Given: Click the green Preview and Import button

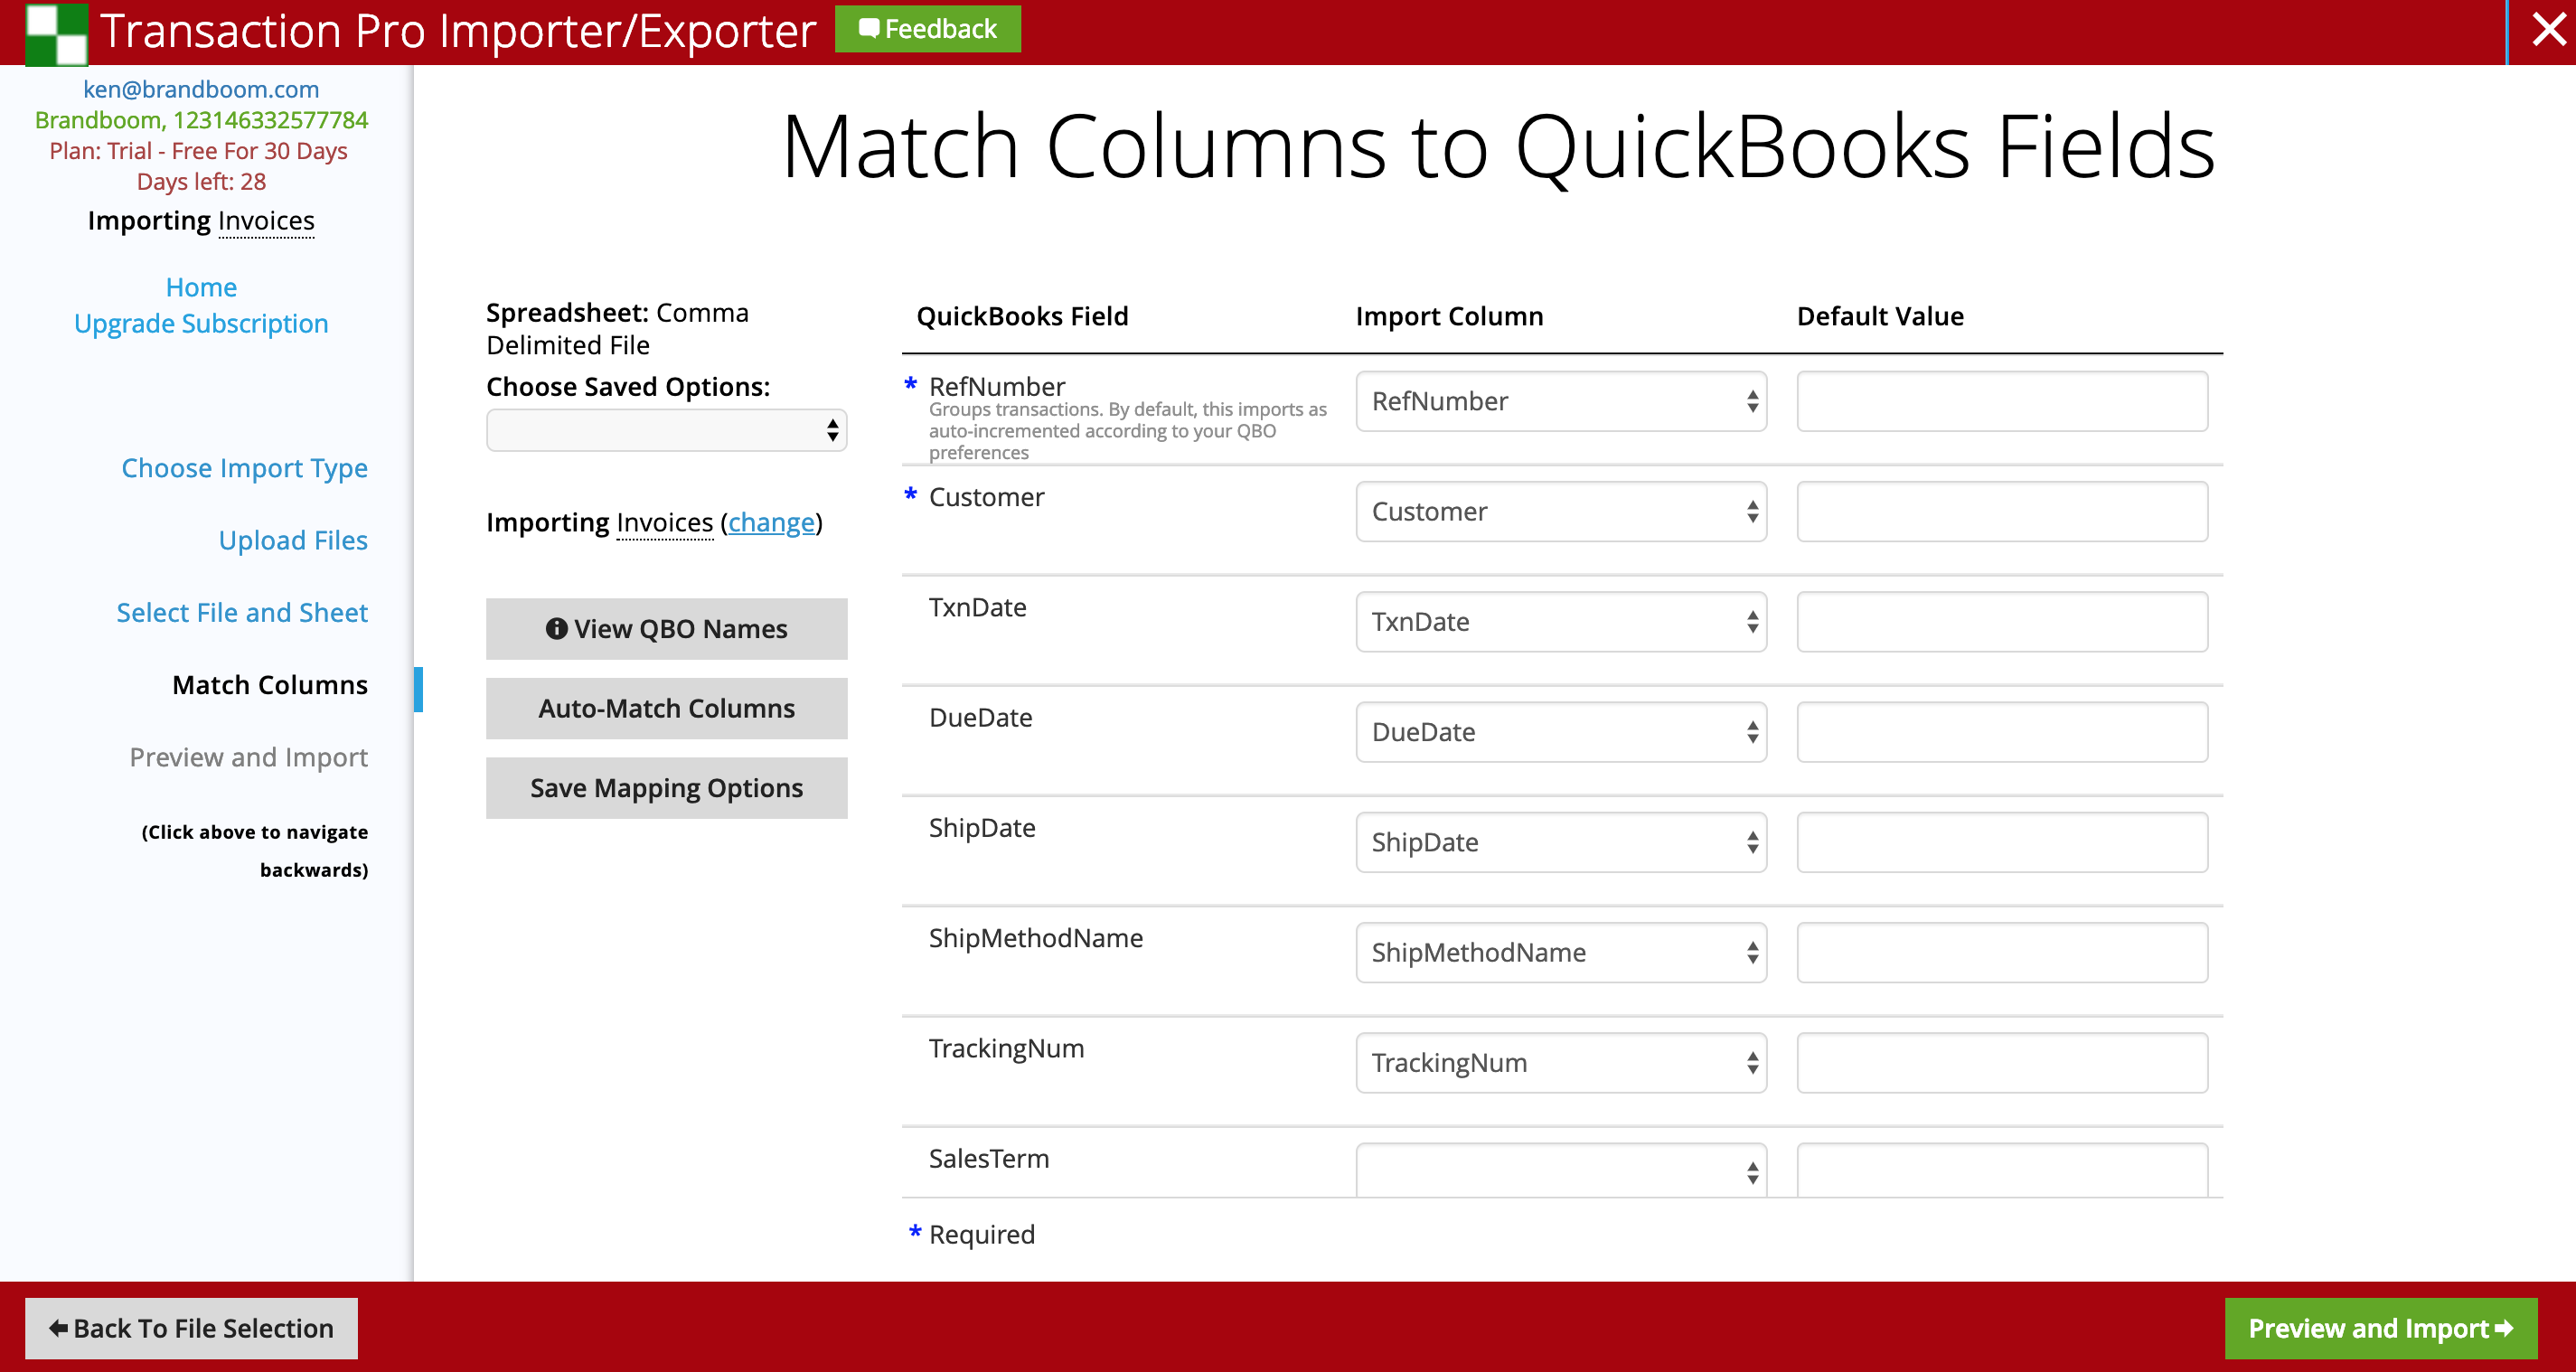Looking at the screenshot, I should point(2380,1328).
